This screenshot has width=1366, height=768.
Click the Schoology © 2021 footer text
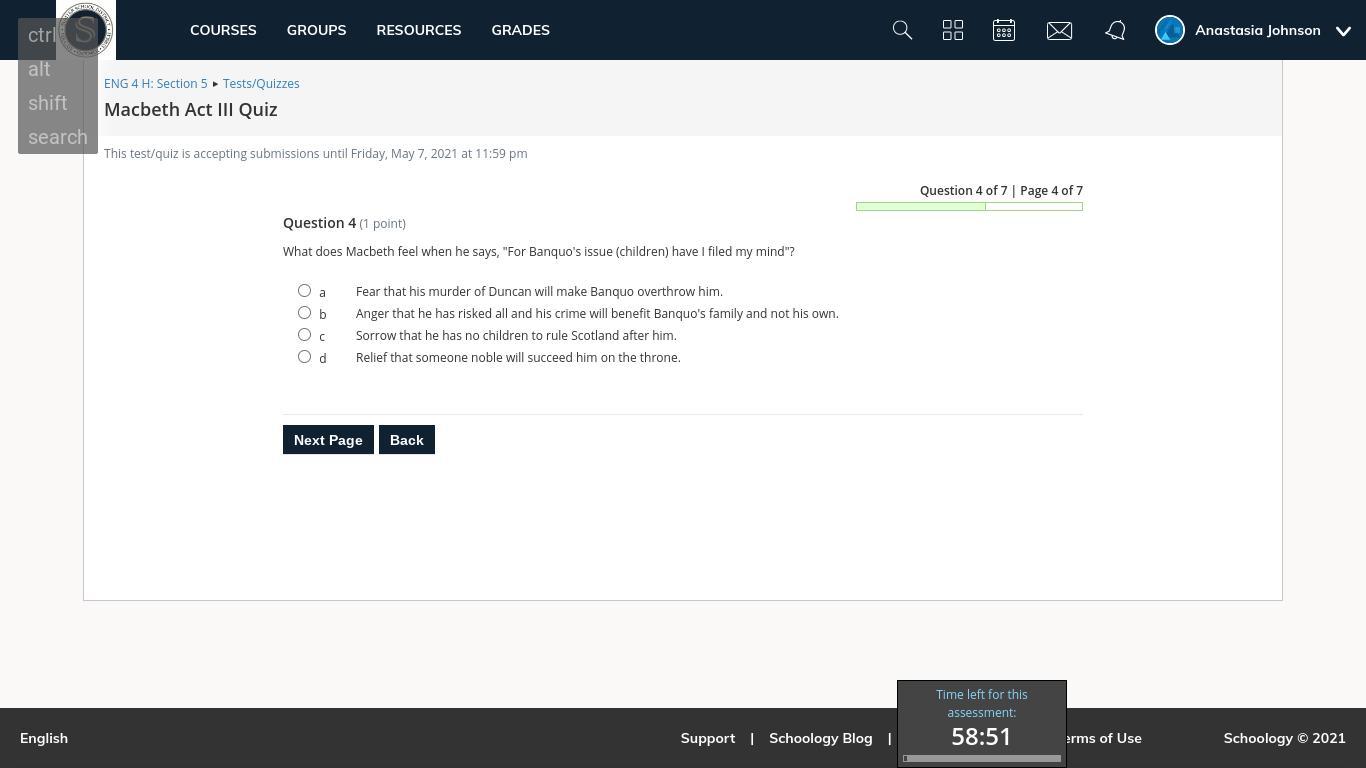(1284, 738)
